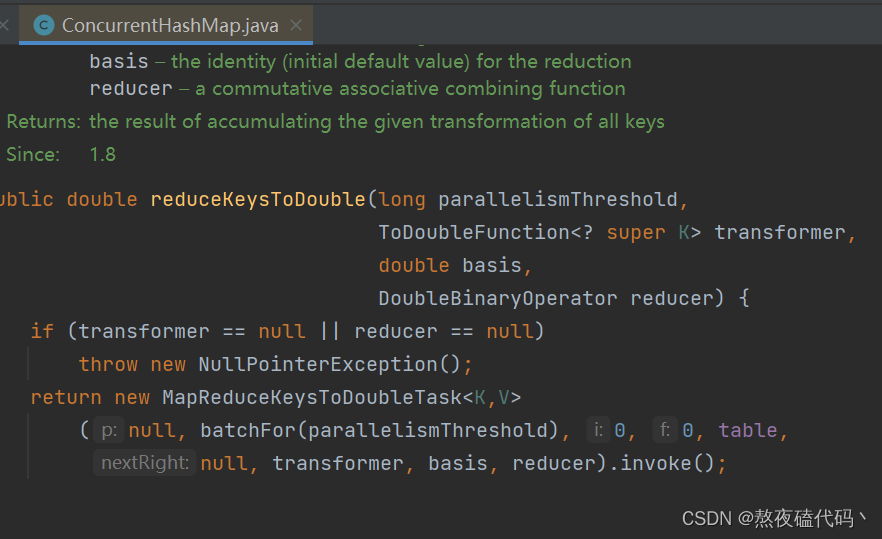Click the 'p:' parameter hint

click(109, 430)
